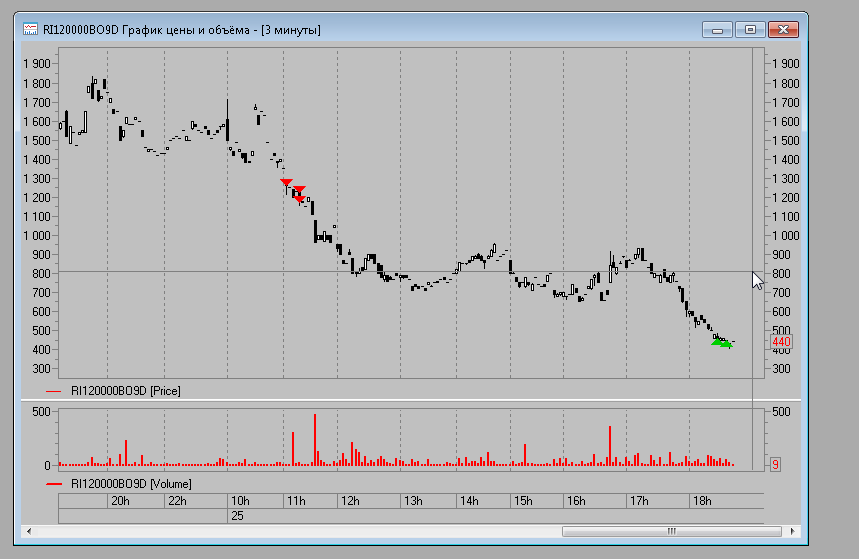The width and height of the screenshot is (859, 559).
Task: Close the RI120000BO9D chart window
Action: click(x=783, y=30)
